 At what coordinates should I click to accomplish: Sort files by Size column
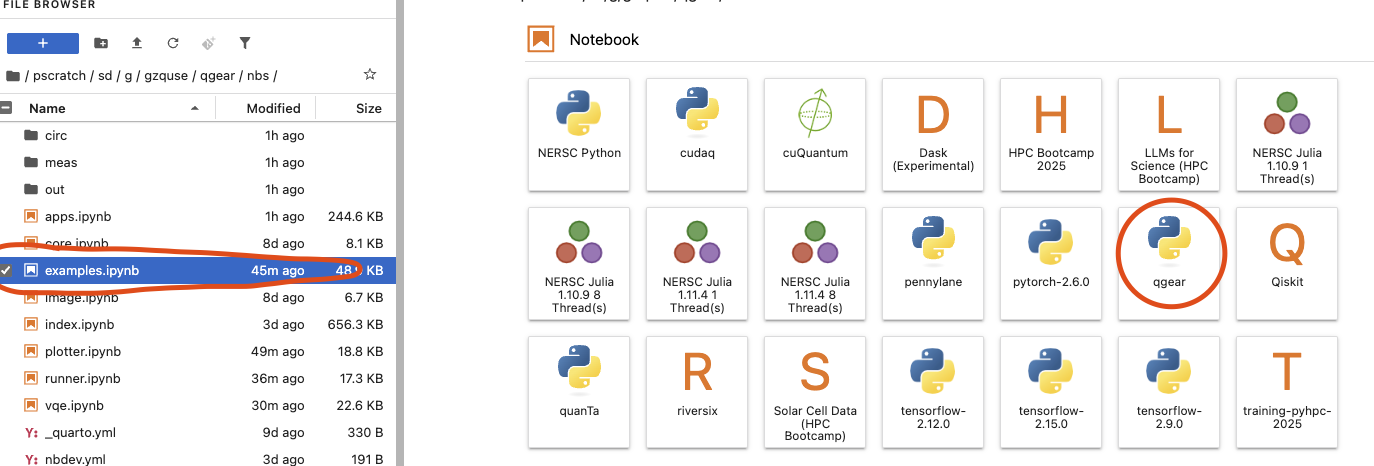[368, 108]
